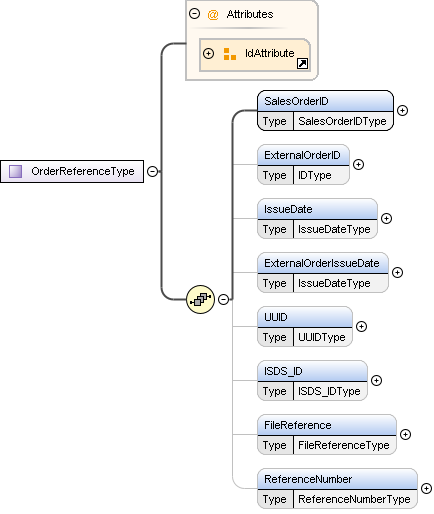This screenshot has height=514, width=434.
Task: Select the SalesOrderID element header
Action: pyautogui.click(x=325, y=101)
